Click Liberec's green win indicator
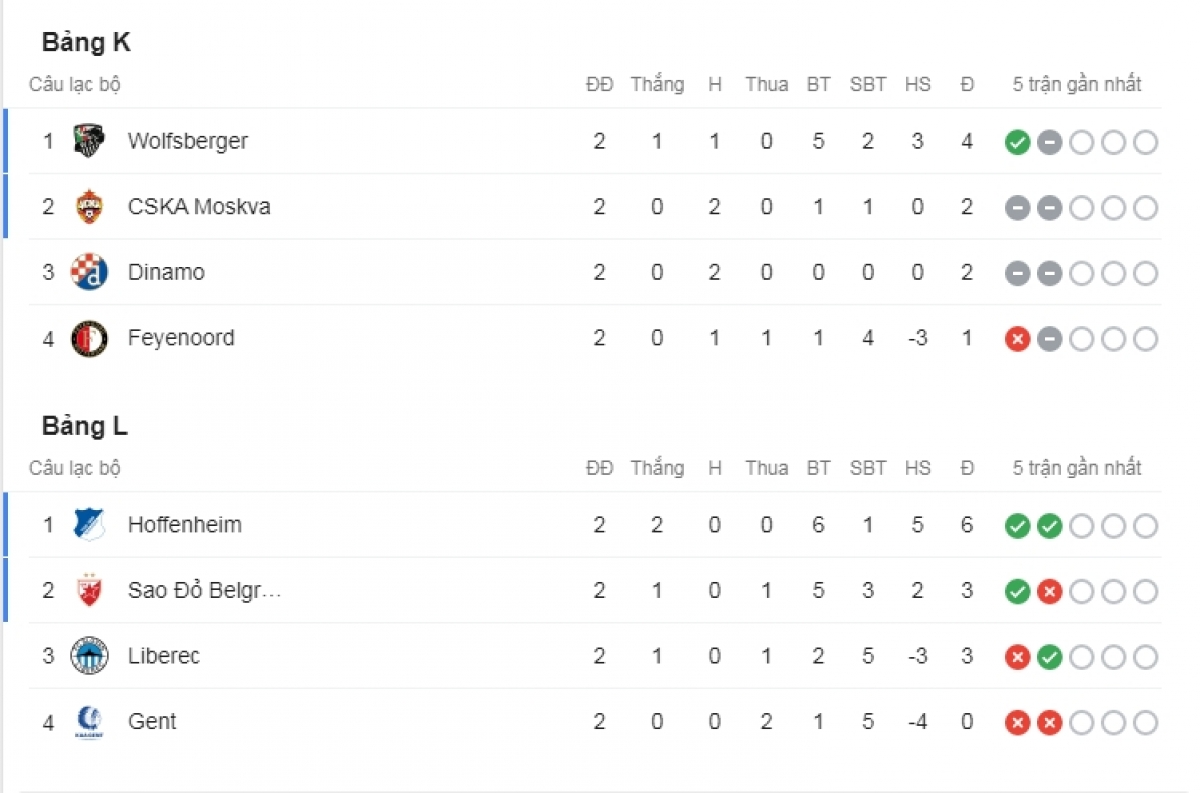 tap(1049, 657)
